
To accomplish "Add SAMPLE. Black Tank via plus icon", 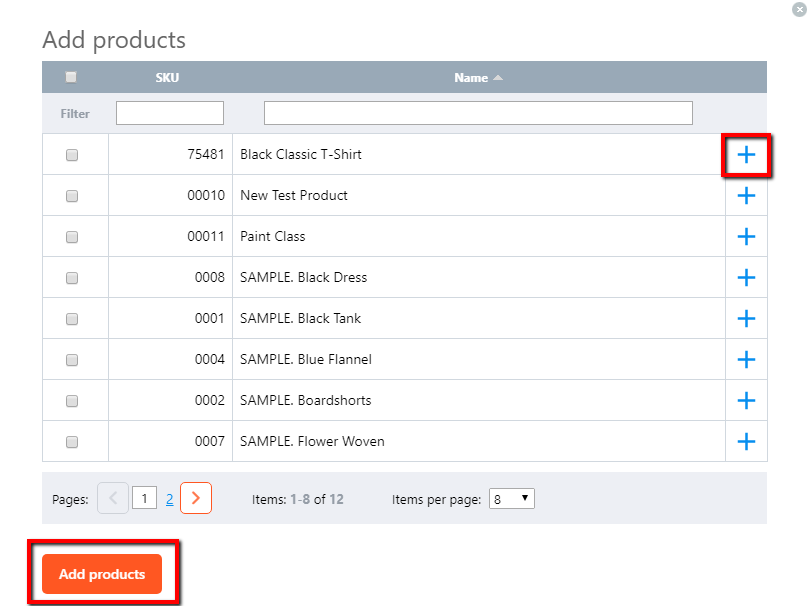I will coord(746,319).
